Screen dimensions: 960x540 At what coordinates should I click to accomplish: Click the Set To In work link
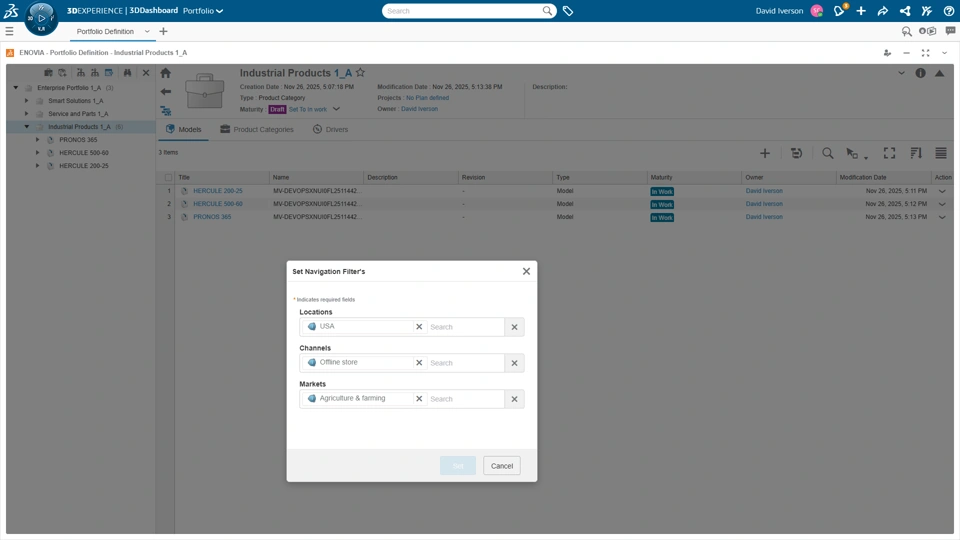point(308,110)
